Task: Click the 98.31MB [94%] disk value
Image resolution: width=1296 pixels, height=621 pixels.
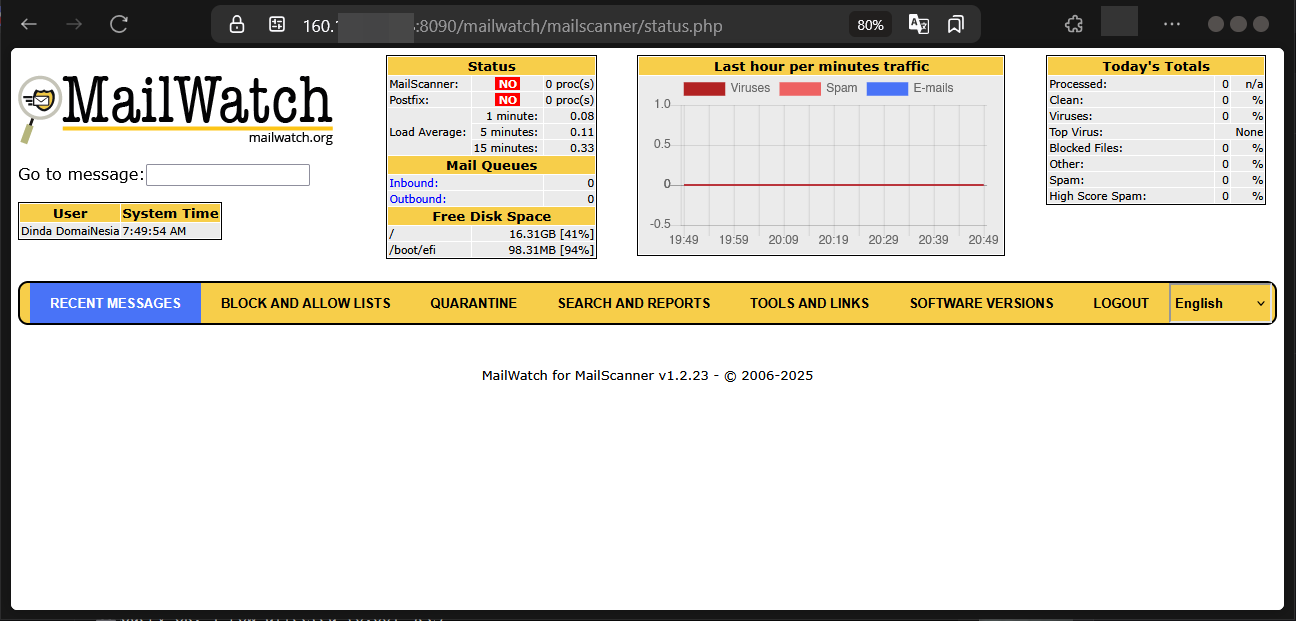Action: [x=551, y=250]
